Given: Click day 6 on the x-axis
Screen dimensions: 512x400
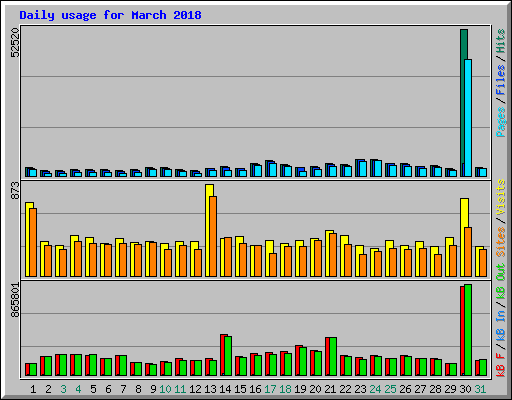Looking at the screenshot, I should tap(108, 389).
